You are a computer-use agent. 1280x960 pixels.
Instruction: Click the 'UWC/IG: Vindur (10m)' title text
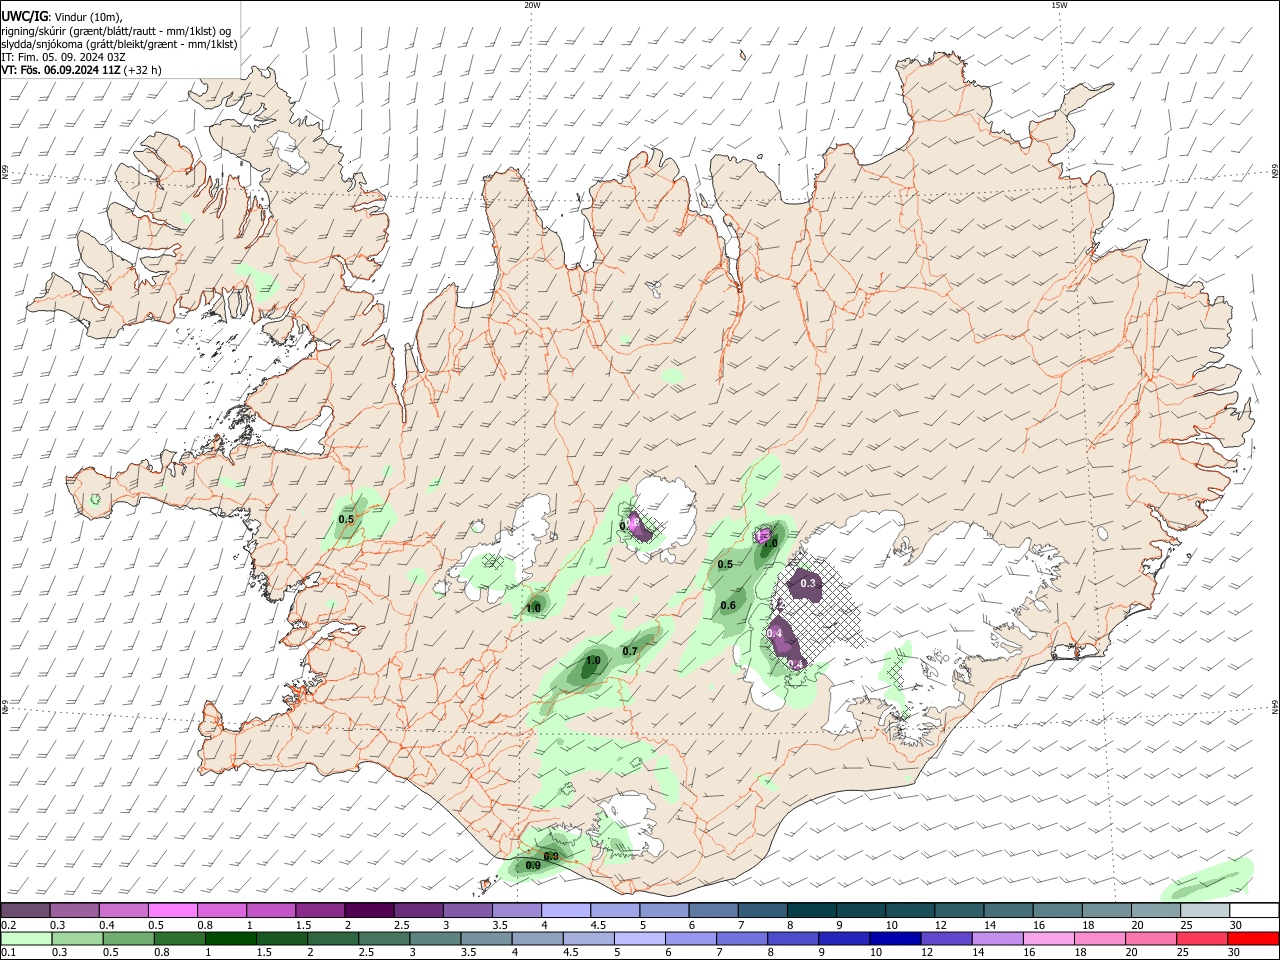[x=61, y=17]
